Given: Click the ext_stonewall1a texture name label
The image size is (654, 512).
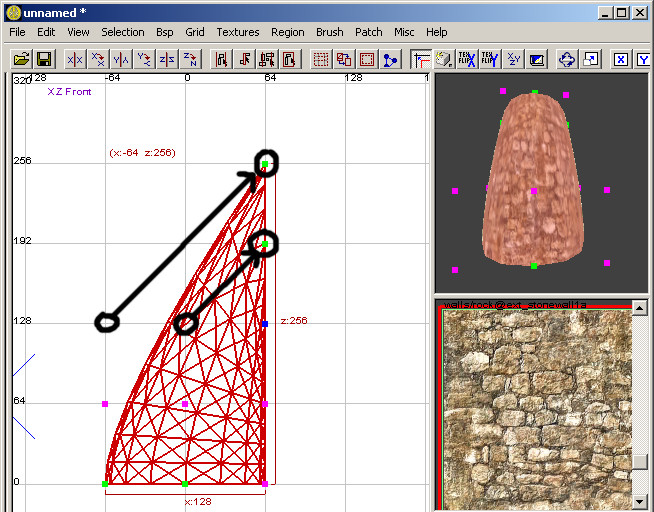Looking at the screenshot, I should (x=515, y=305).
